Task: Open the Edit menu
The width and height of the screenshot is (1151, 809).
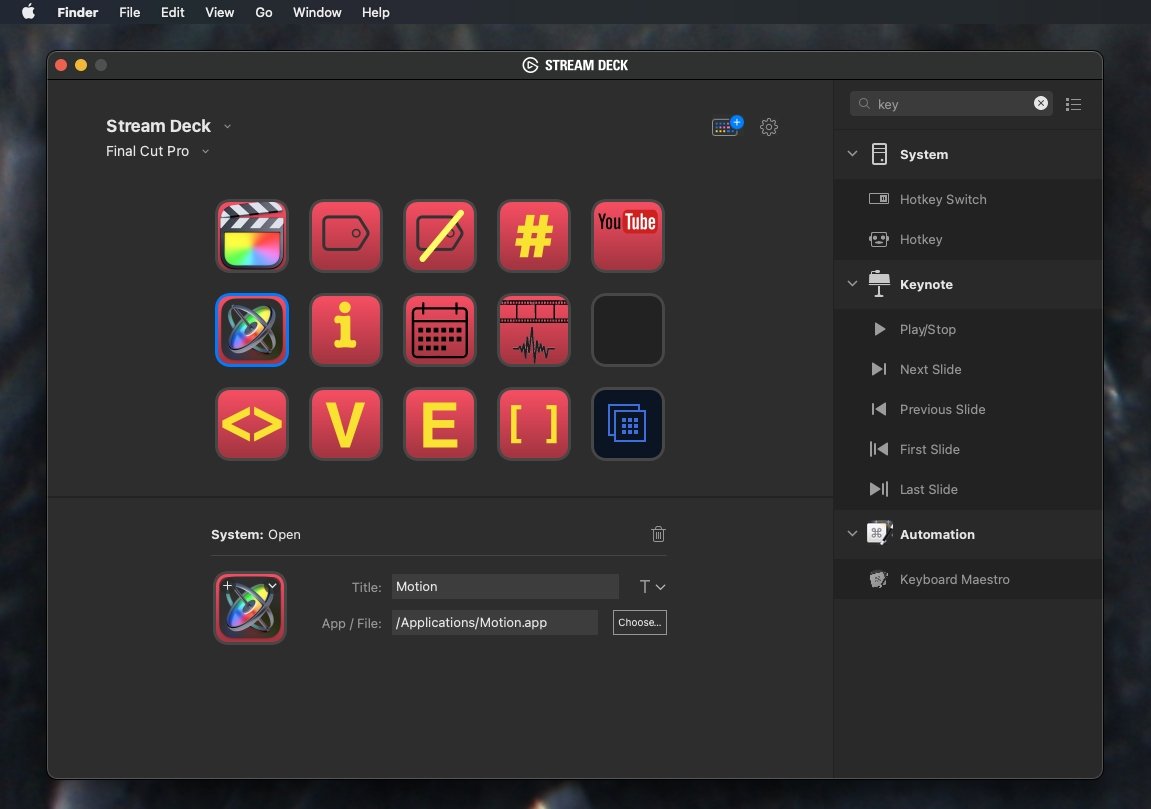Action: tap(173, 12)
